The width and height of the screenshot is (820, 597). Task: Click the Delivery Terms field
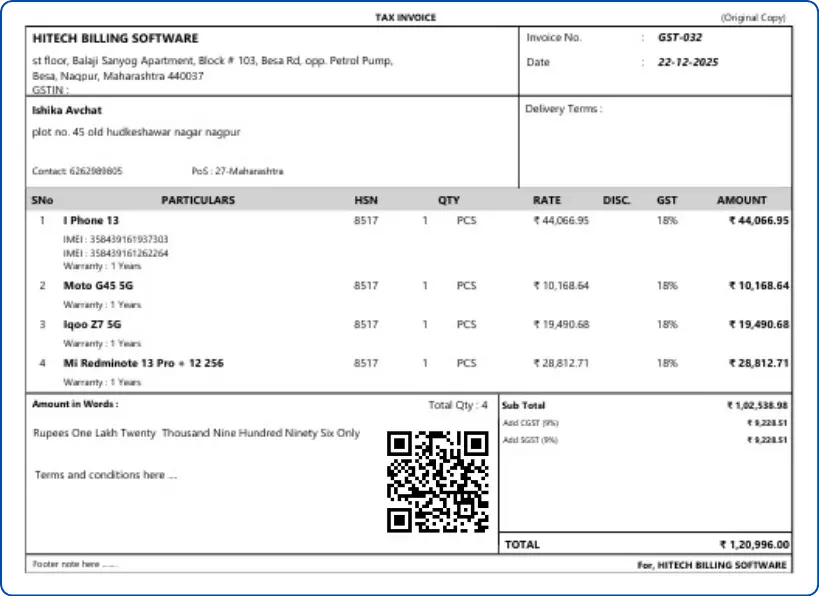(x=563, y=109)
